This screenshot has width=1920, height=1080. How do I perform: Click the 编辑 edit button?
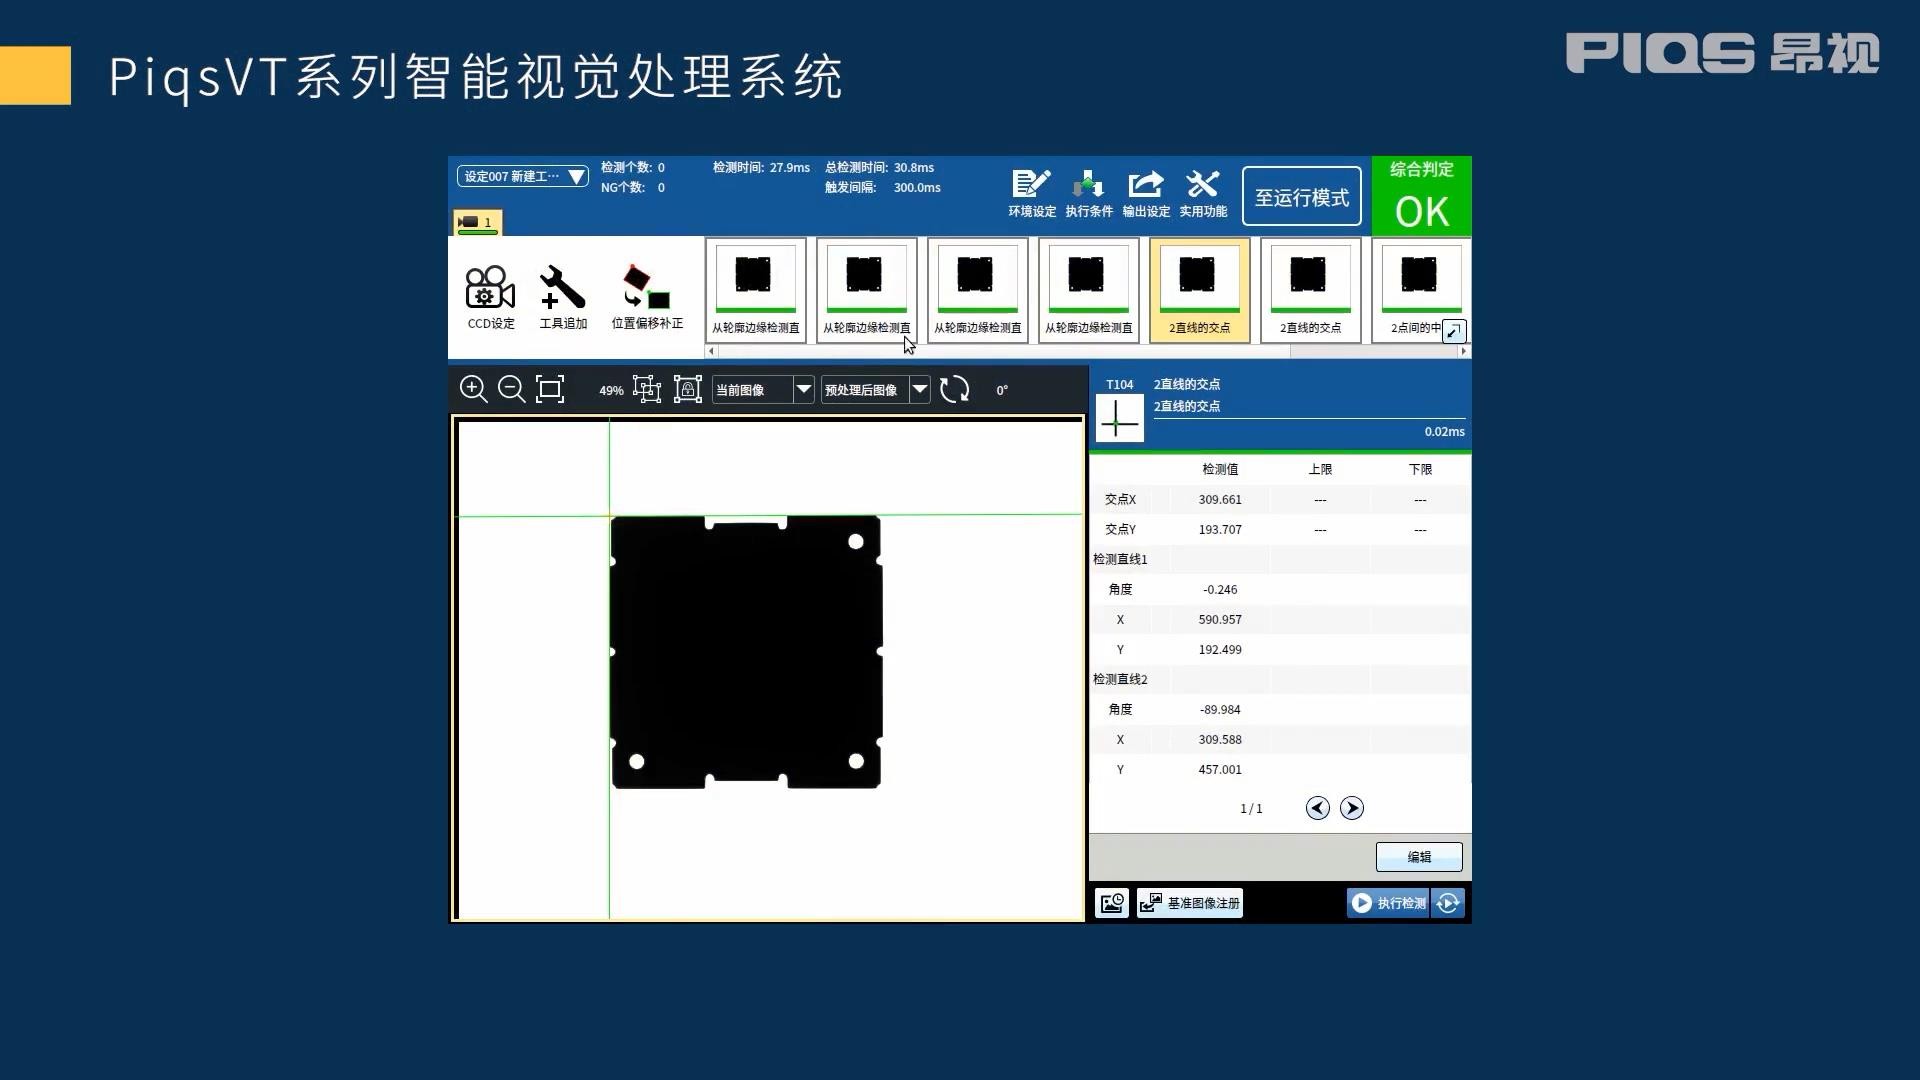(x=1418, y=857)
